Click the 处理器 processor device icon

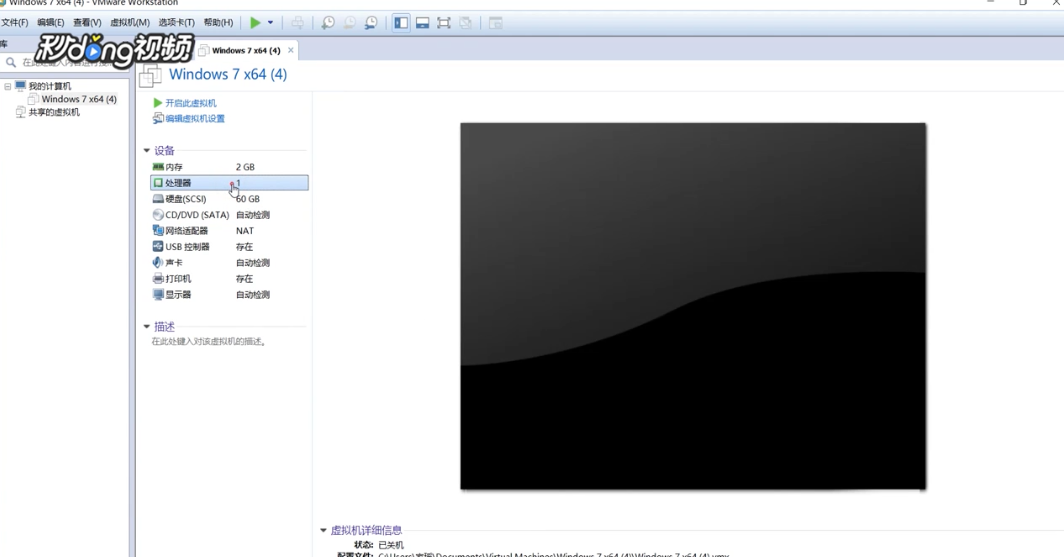coord(158,183)
